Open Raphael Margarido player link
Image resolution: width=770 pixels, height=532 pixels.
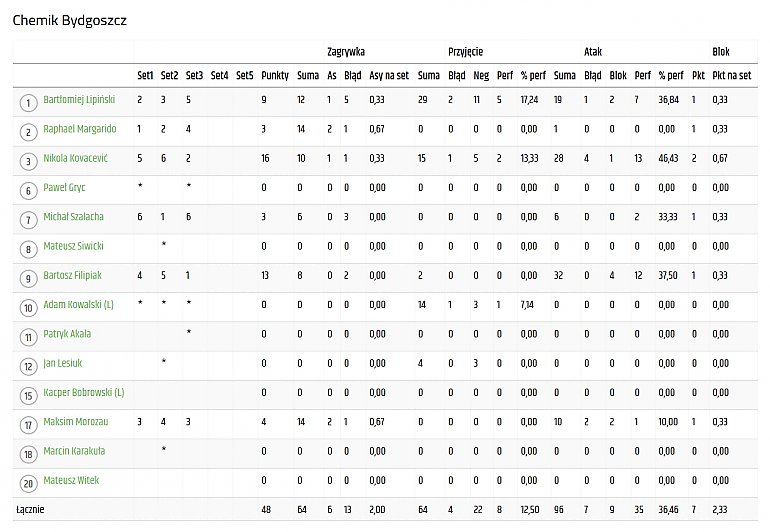[80, 129]
